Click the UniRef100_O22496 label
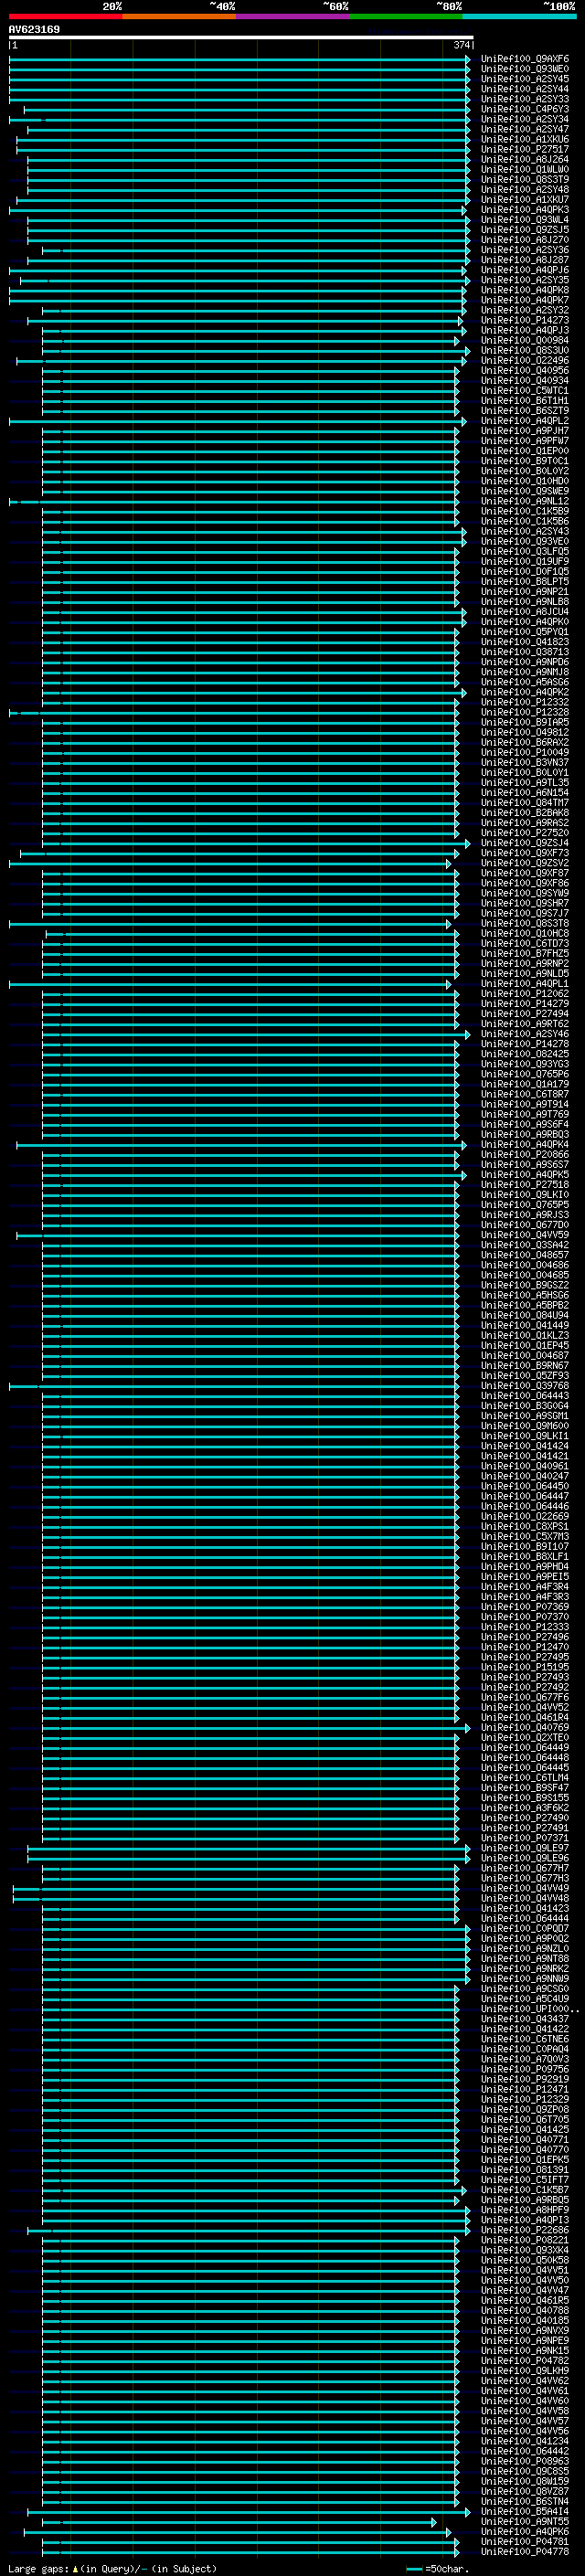 tap(524, 360)
